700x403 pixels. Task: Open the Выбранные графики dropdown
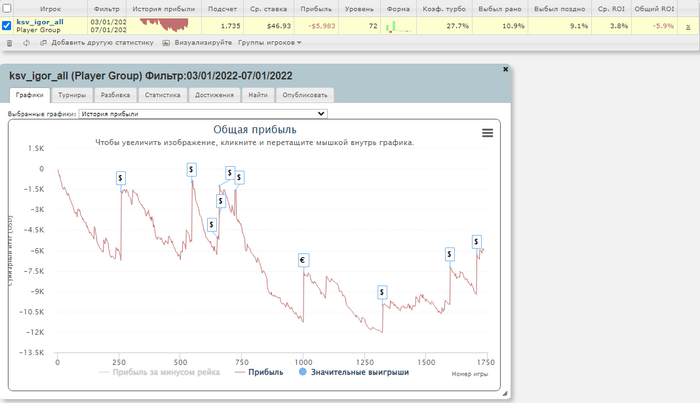(203, 114)
